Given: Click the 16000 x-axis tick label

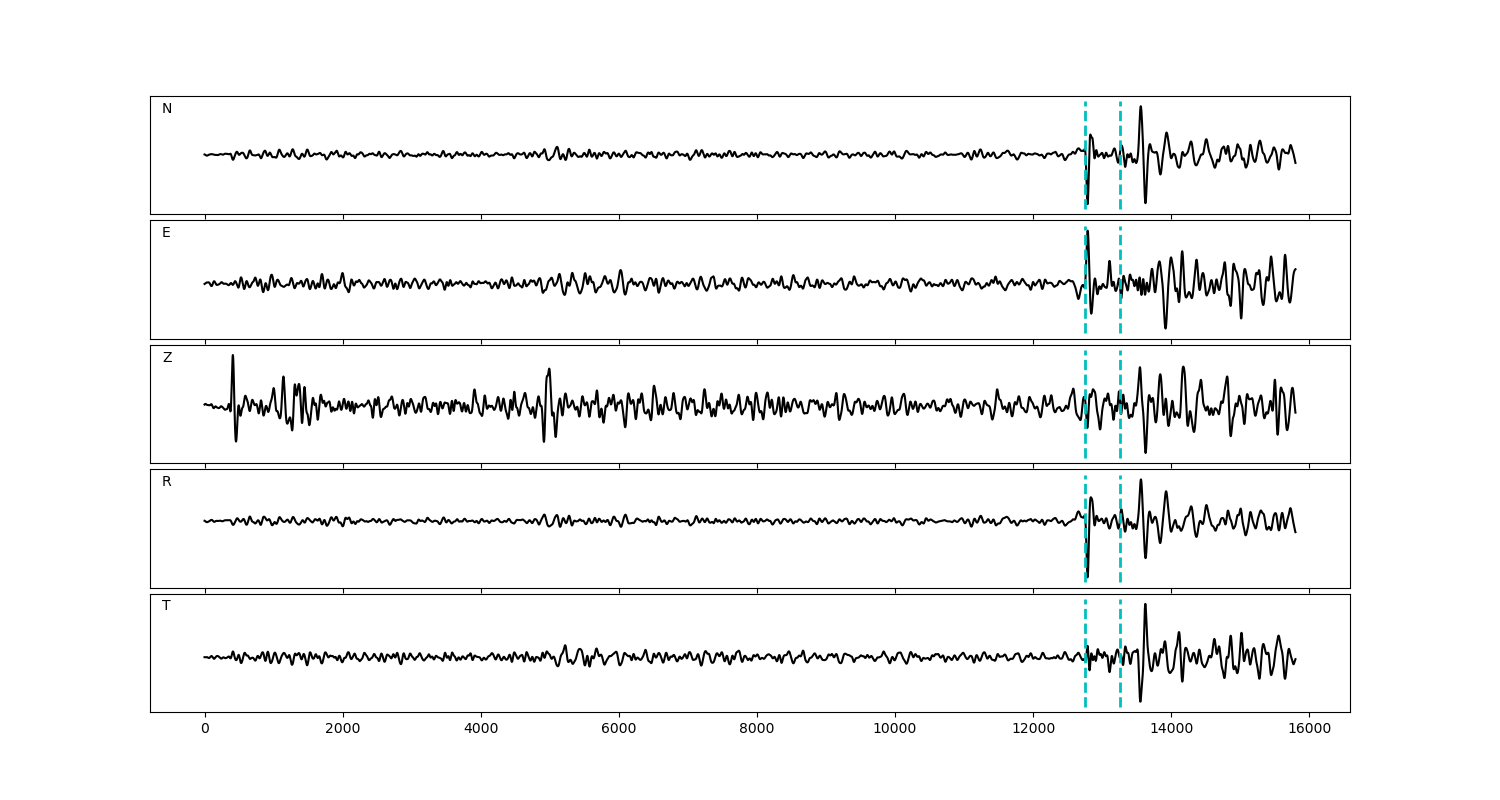Looking at the screenshot, I should (x=1309, y=729).
